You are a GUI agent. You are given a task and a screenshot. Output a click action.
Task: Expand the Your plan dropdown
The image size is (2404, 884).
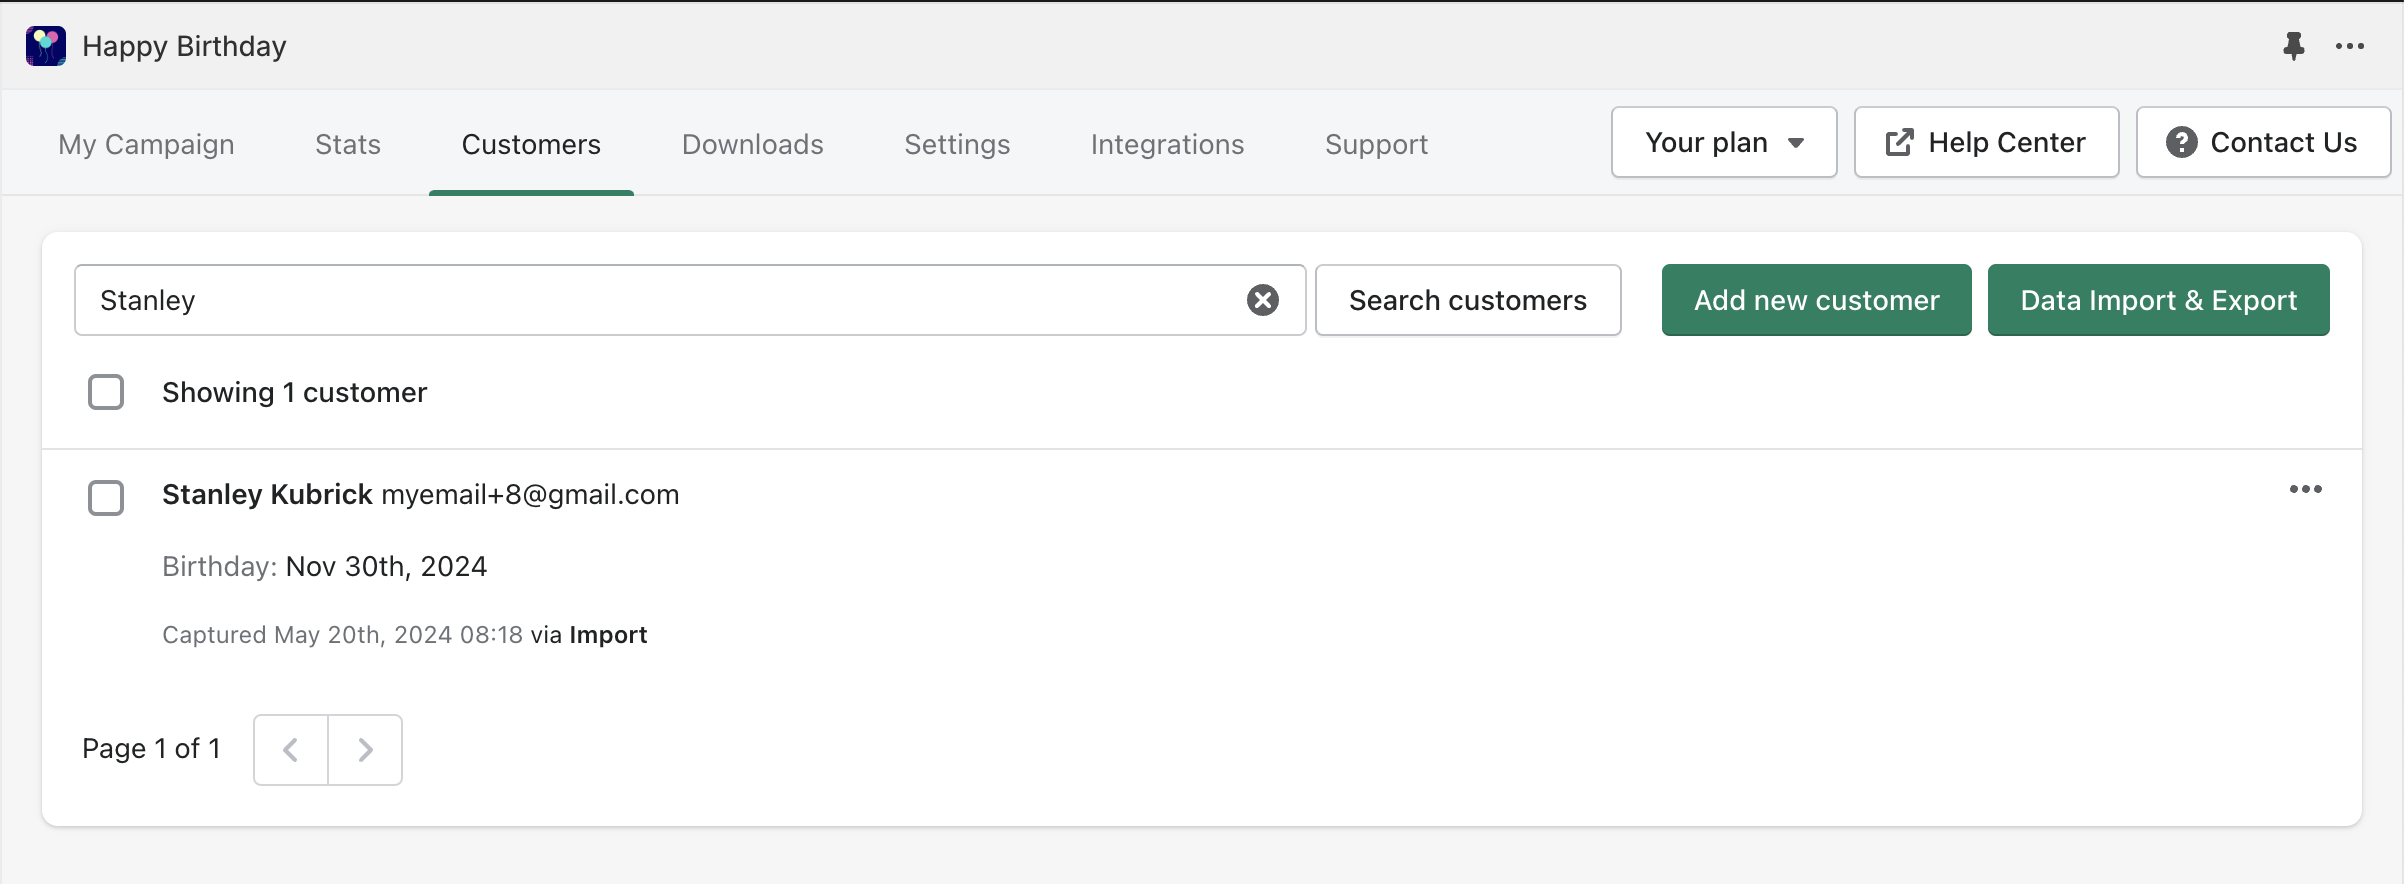click(1724, 142)
